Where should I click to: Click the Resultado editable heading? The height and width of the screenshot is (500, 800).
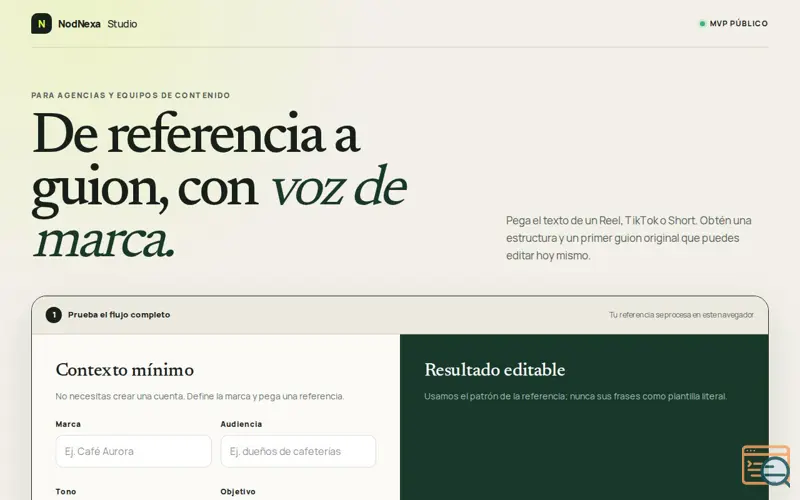(x=494, y=370)
